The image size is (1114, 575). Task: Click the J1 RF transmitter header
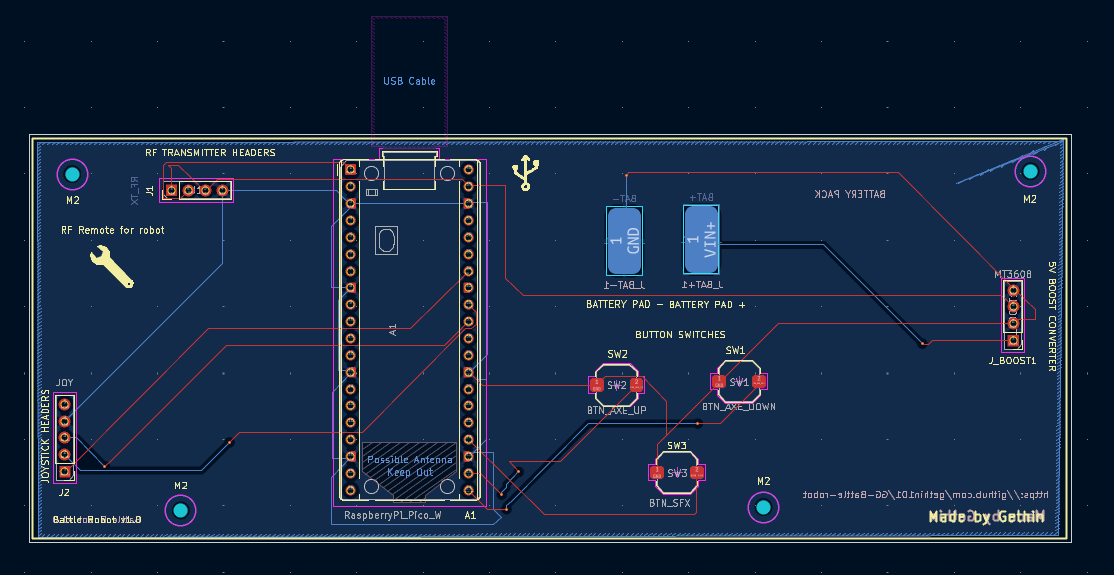(x=197, y=190)
